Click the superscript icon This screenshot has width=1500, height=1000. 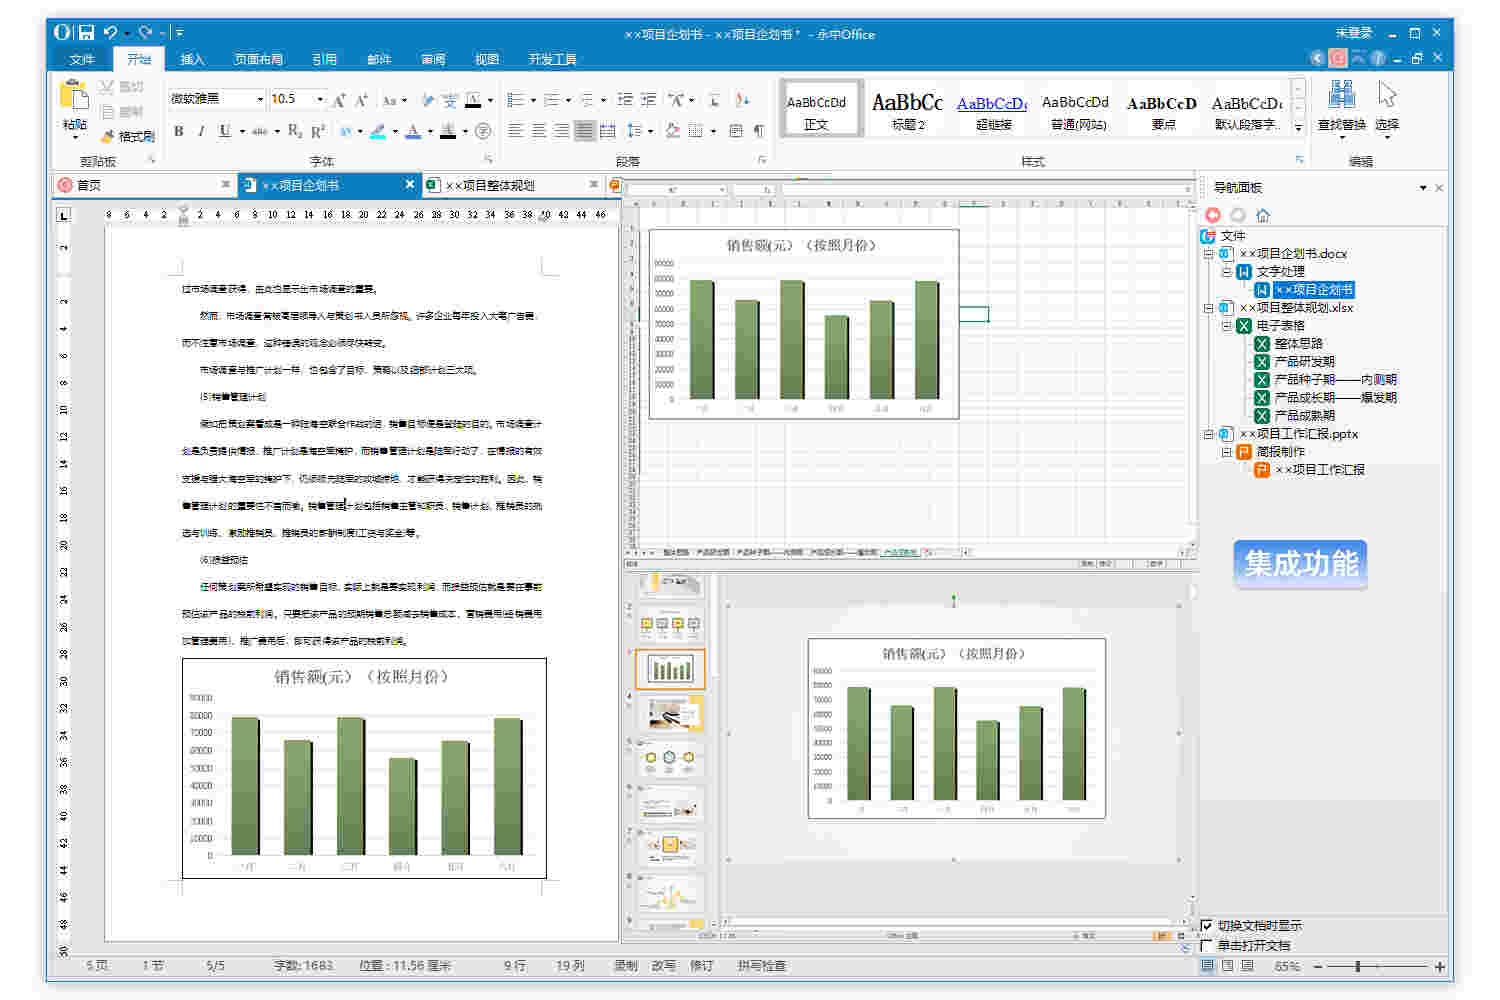pos(318,131)
